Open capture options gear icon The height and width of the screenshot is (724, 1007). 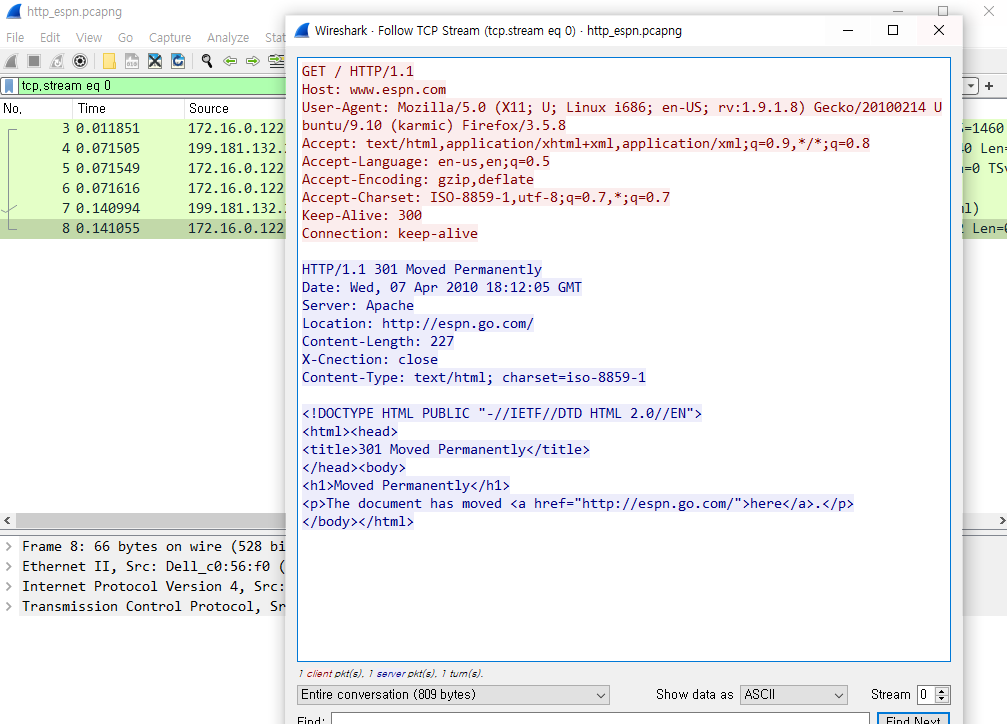pyautogui.click(x=80, y=61)
